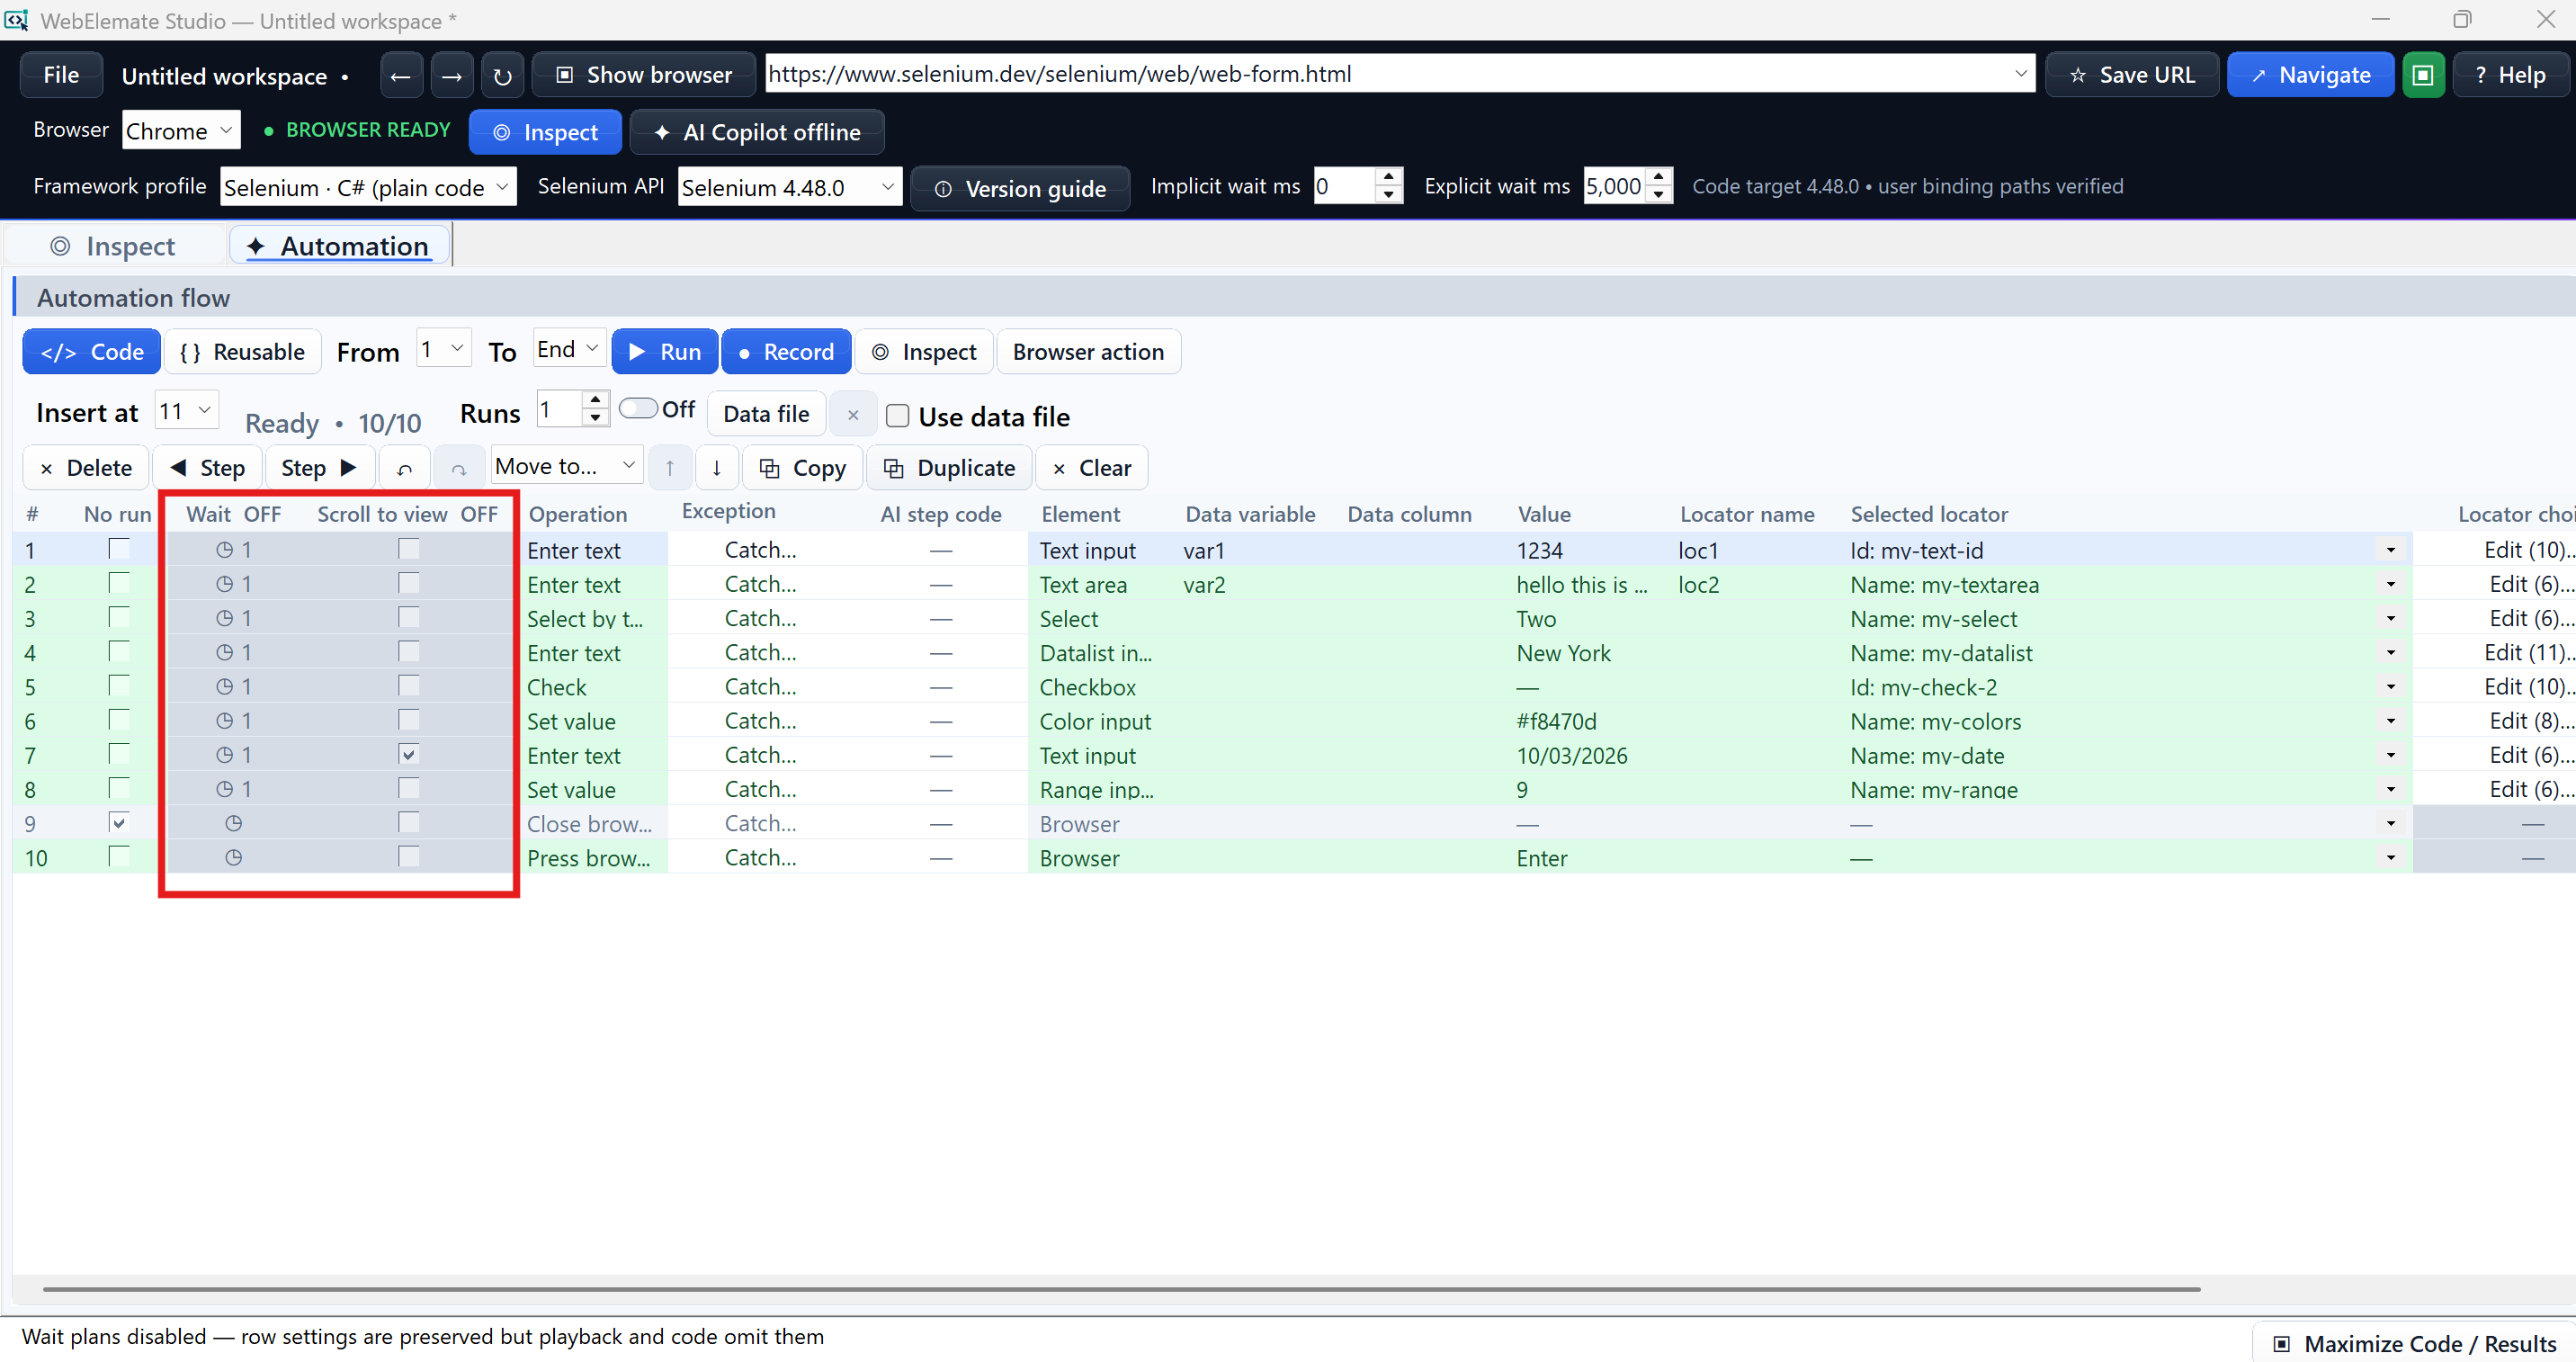Start recording with Record button
This screenshot has width=2576, height=1362.
tap(786, 352)
